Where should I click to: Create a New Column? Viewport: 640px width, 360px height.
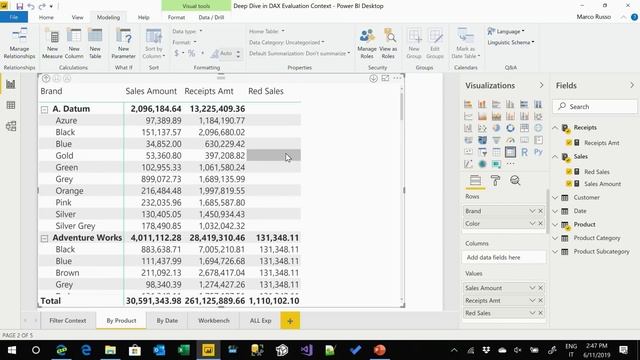click(x=74, y=44)
